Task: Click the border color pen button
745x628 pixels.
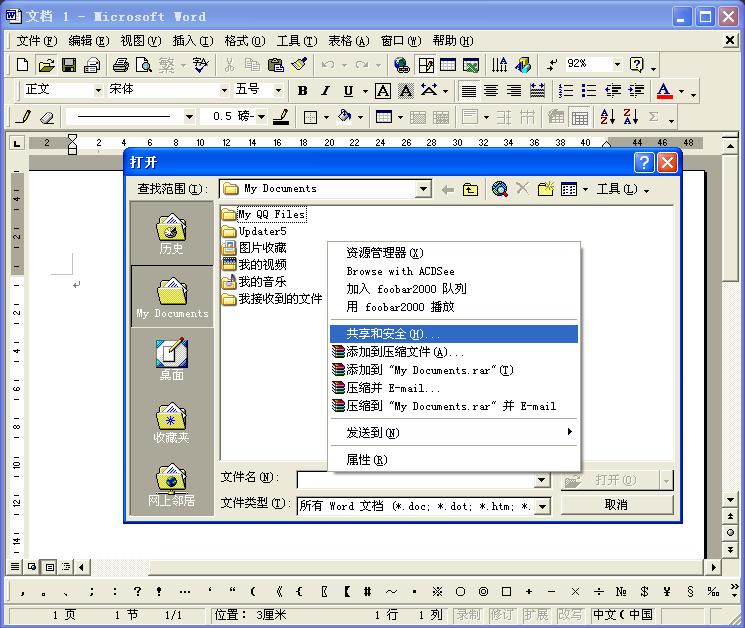Action: [x=281, y=116]
